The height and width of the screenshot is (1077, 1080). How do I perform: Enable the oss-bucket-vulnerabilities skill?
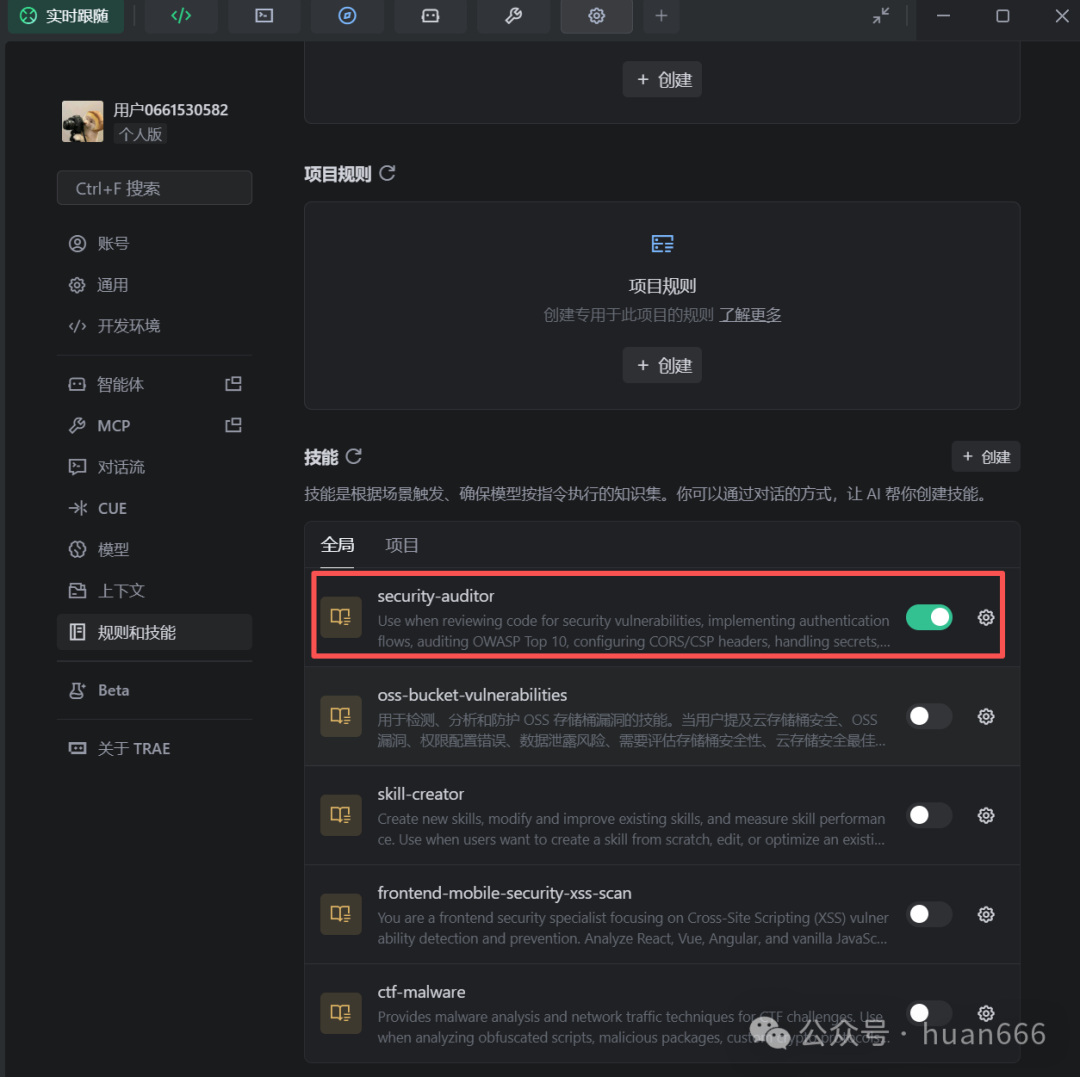pos(929,716)
